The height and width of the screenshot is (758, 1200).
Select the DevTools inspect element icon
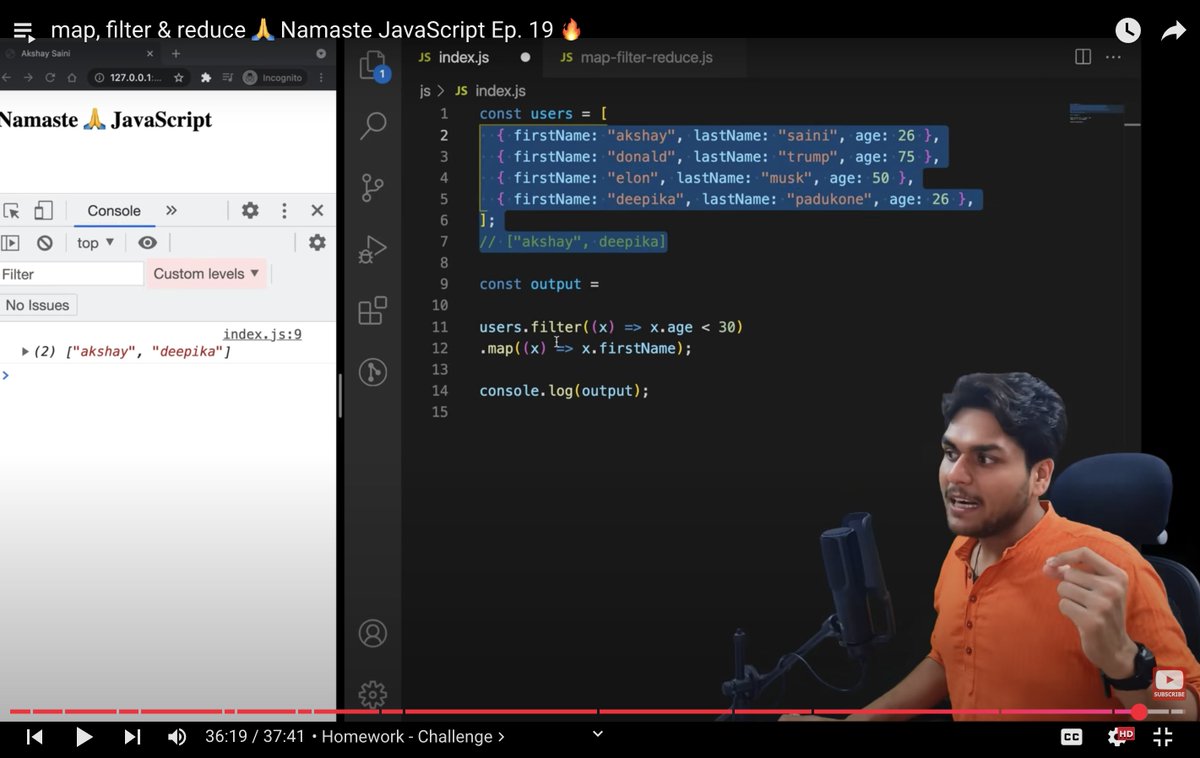click(x=11, y=210)
